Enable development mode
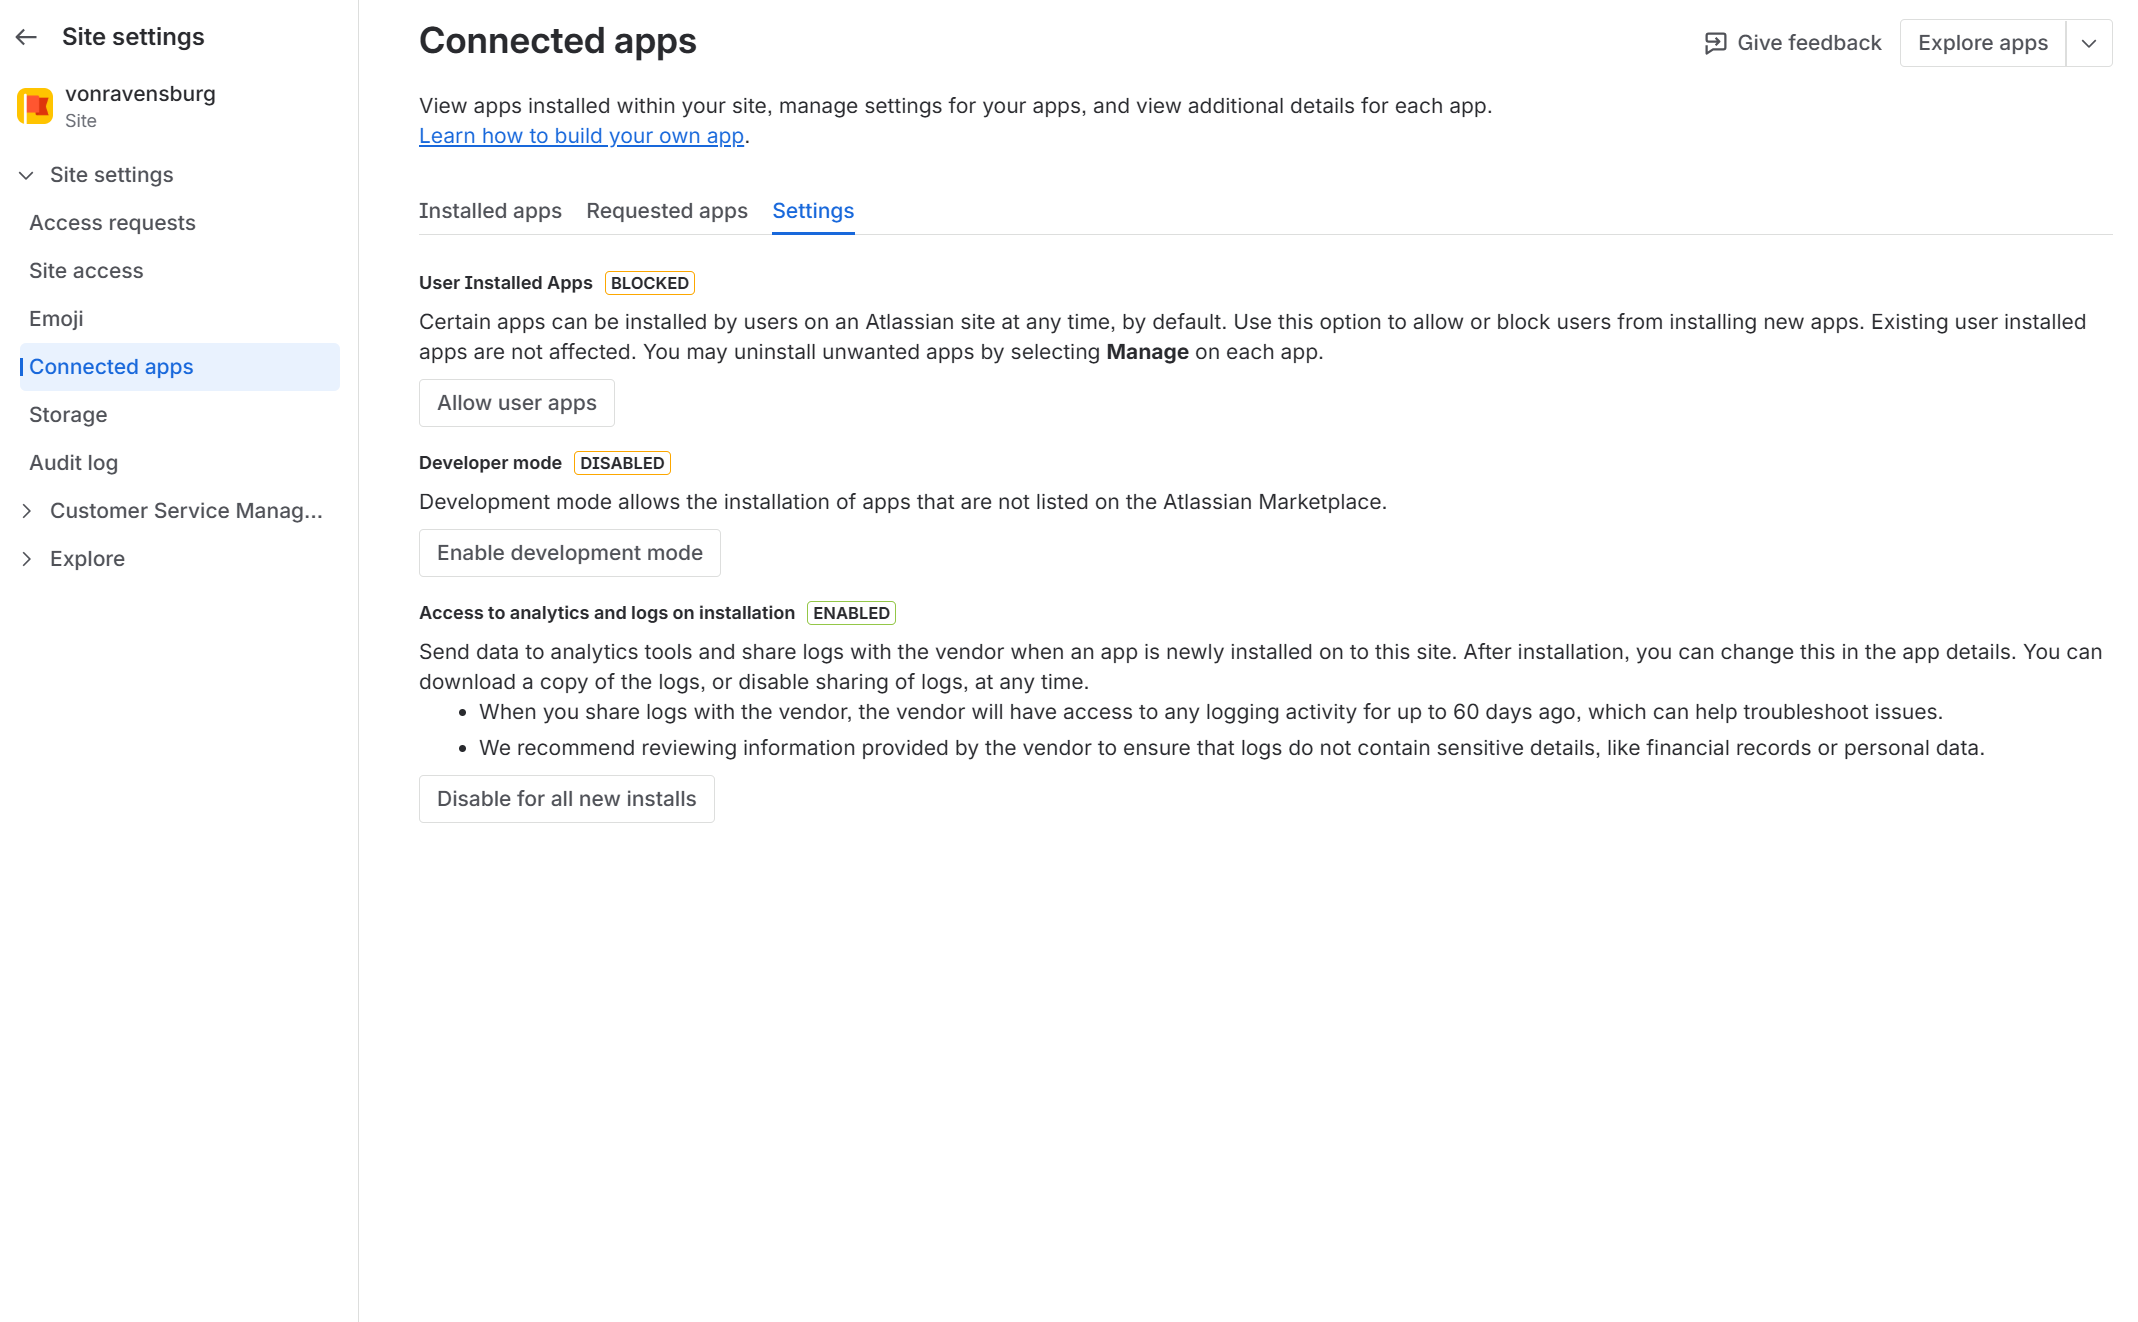Image resolution: width=2138 pixels, height=1322 pixels. (x=569, y=553)
